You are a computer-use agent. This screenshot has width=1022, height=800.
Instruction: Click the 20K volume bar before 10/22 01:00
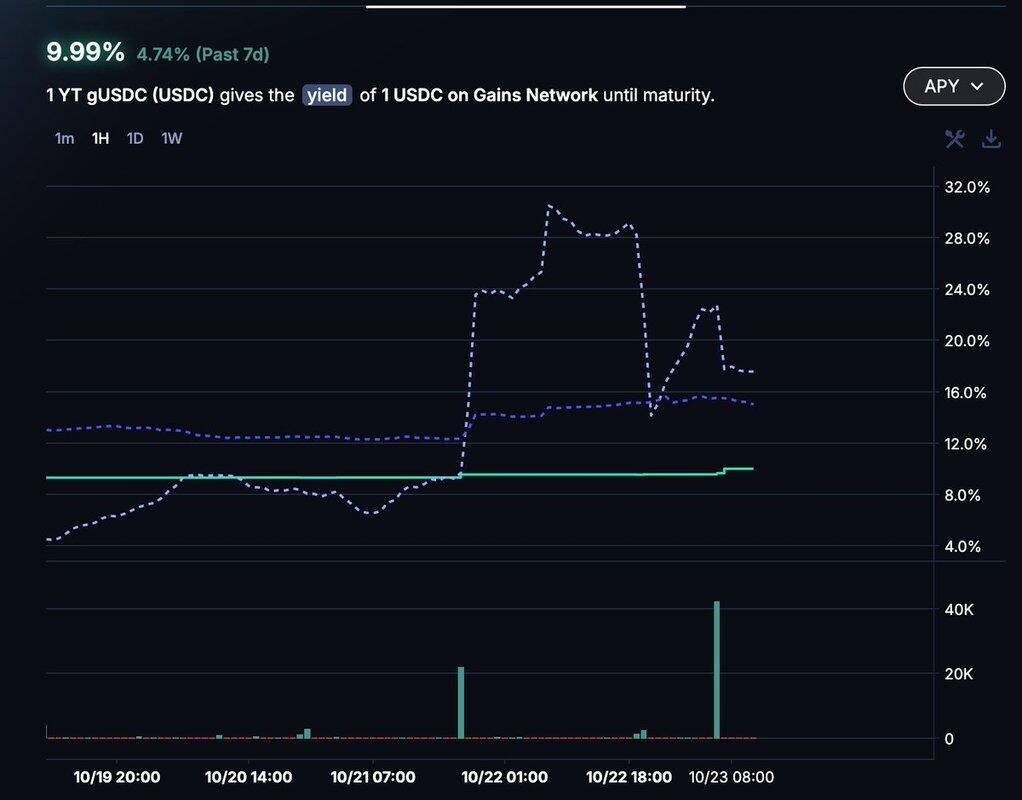461,701
